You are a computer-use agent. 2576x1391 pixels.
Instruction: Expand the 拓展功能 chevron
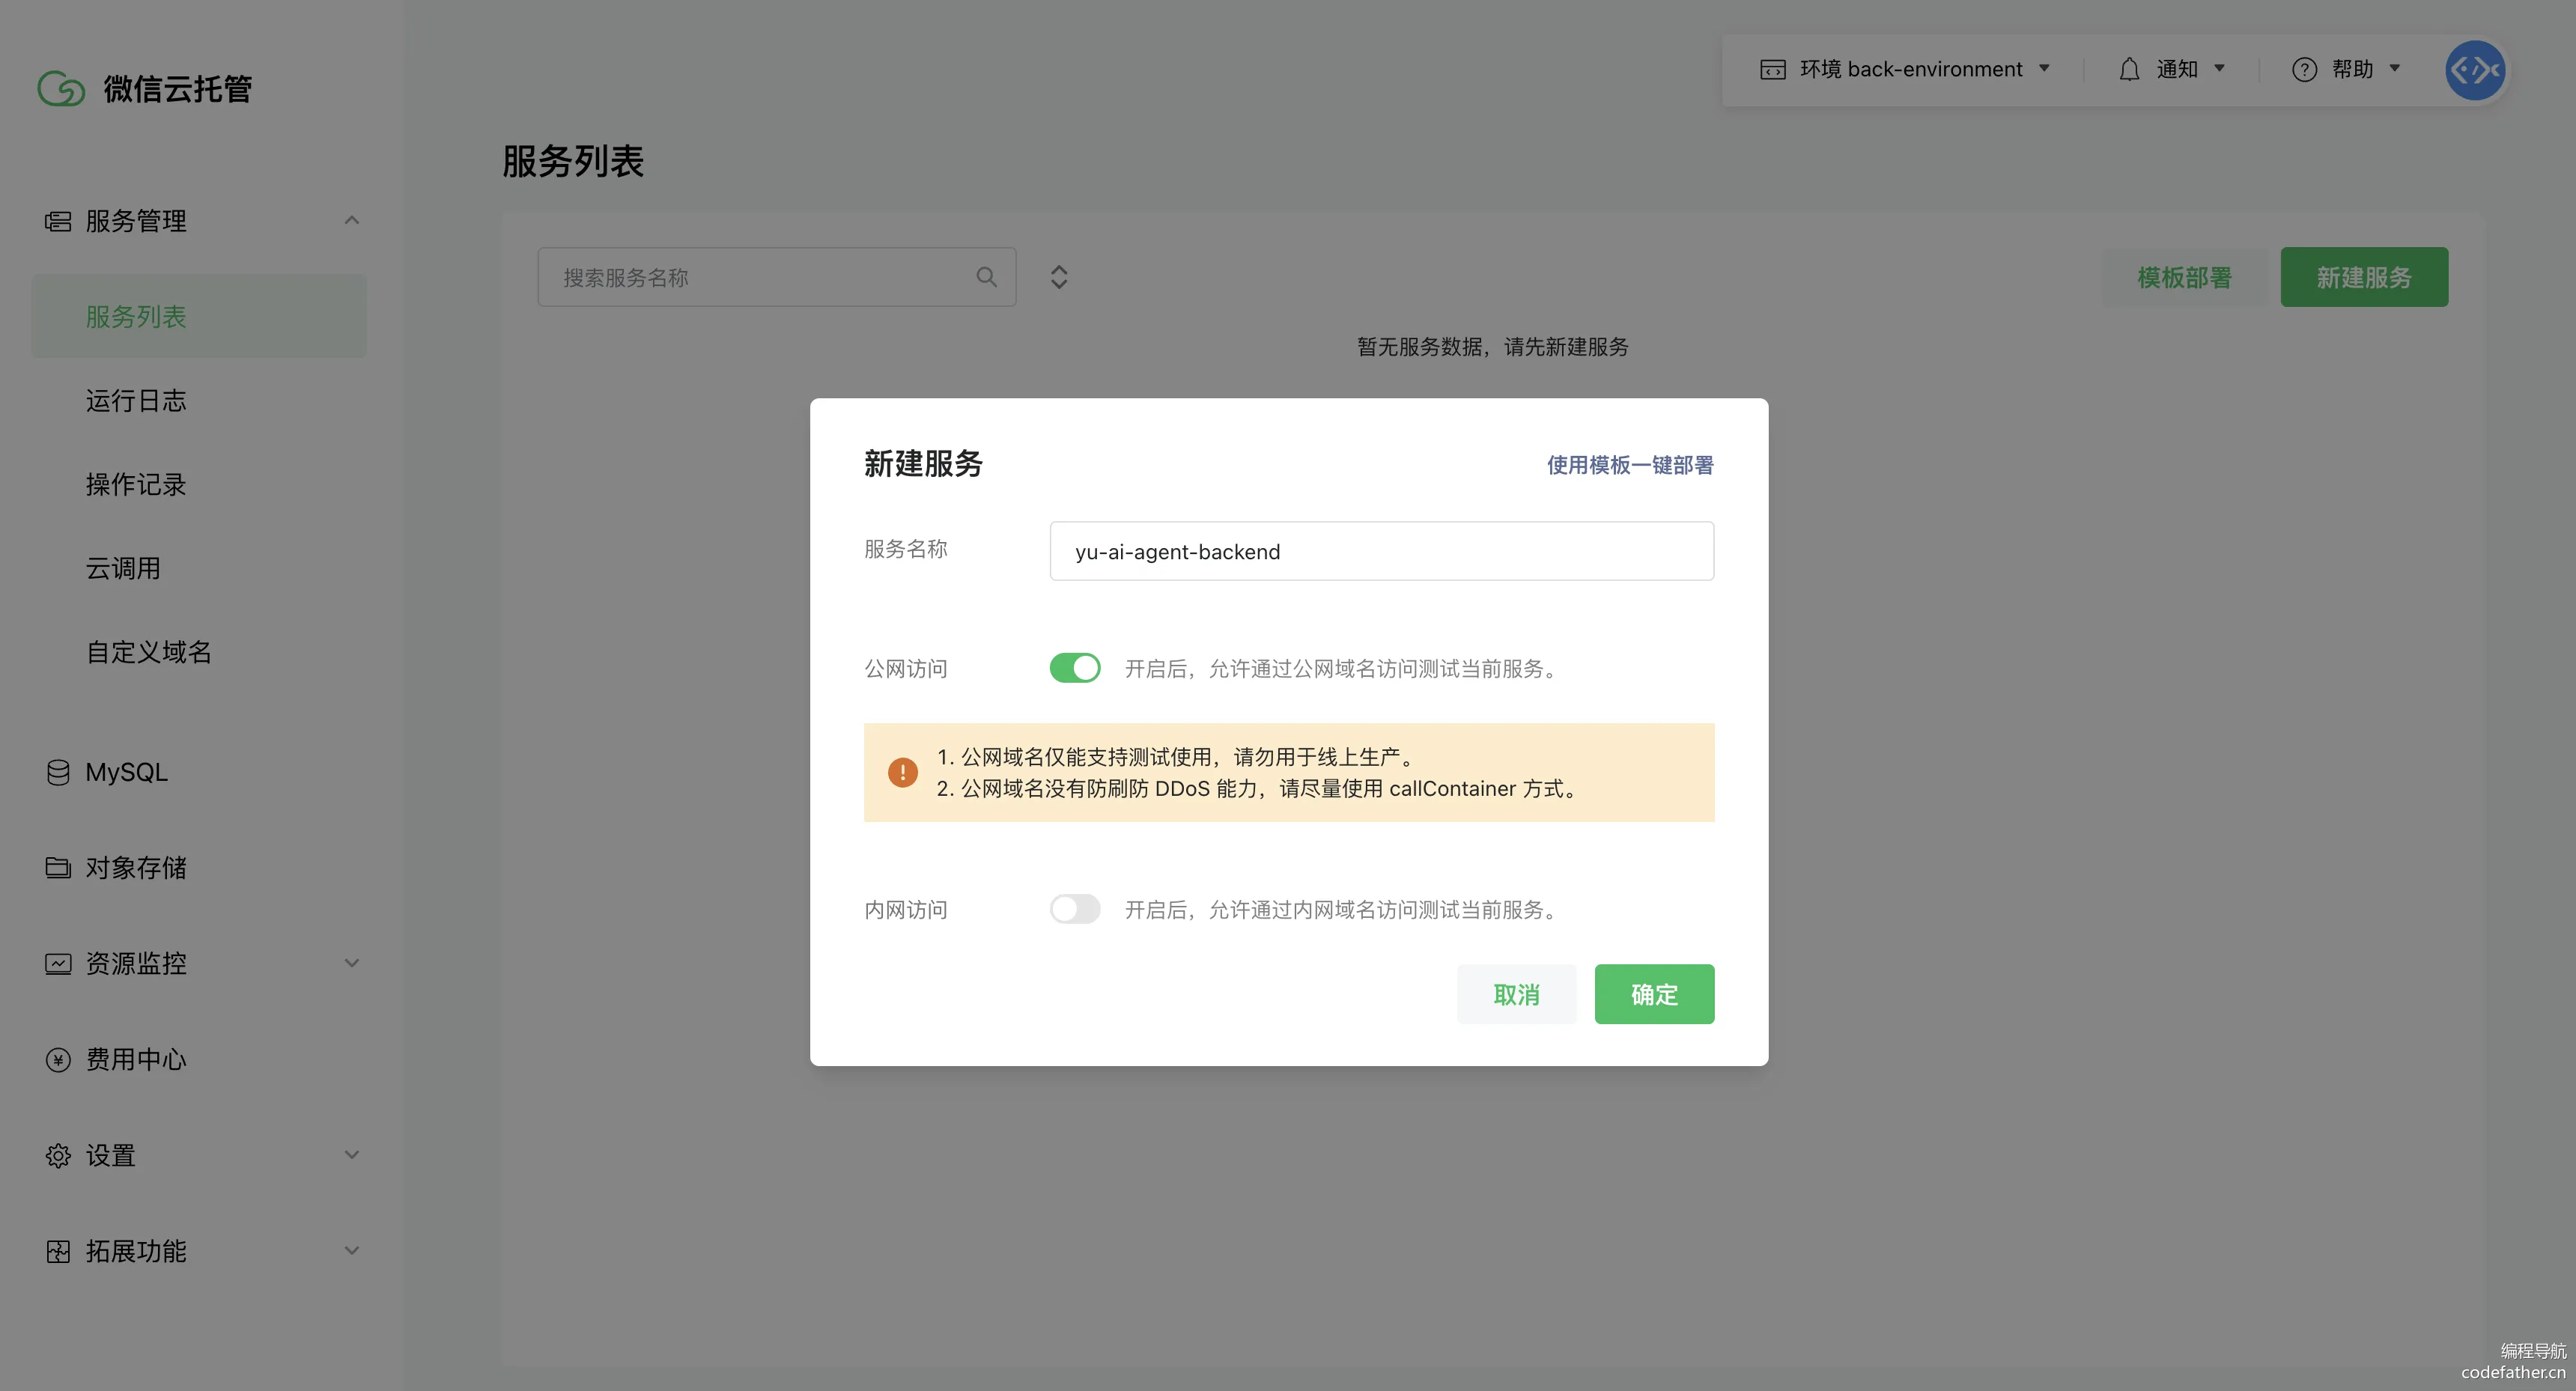pyautogui.click(x=352, y=1251)
